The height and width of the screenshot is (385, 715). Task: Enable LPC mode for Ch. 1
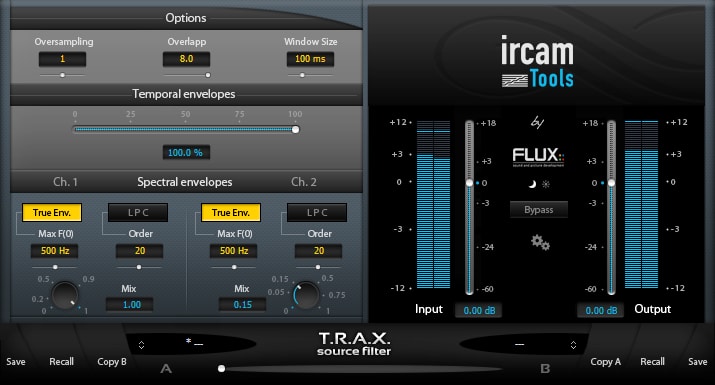click(x=138, y=213)
